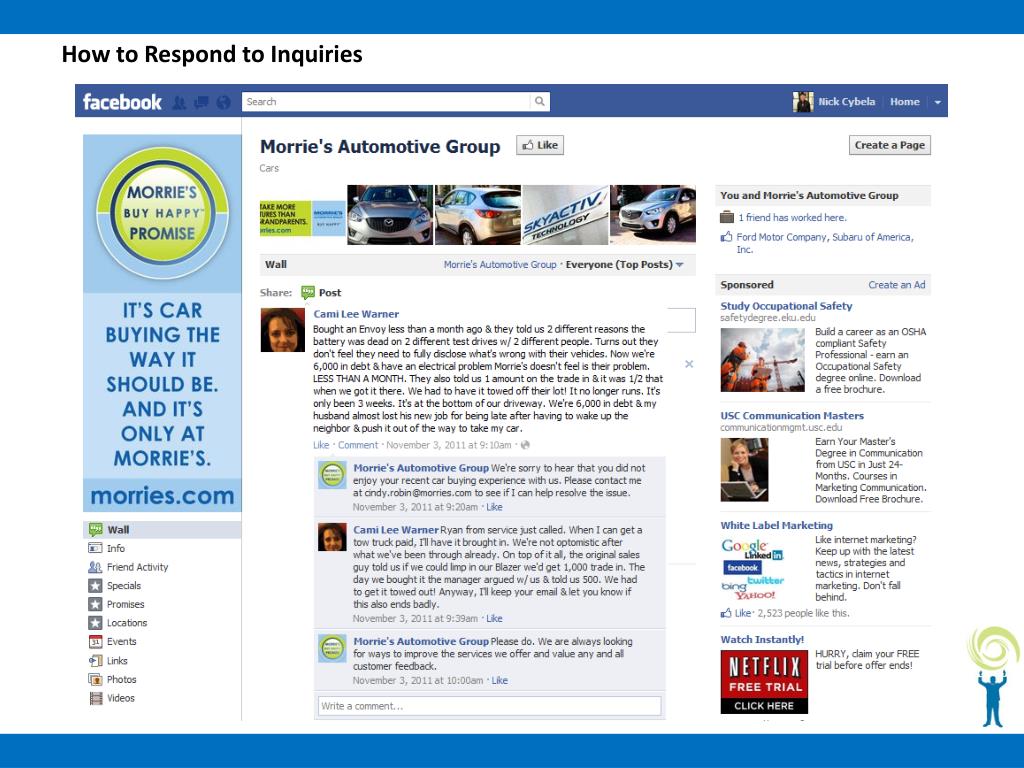Click the search magnifier button
Viewport: 1024px width, 768px height.
point(539,101)
